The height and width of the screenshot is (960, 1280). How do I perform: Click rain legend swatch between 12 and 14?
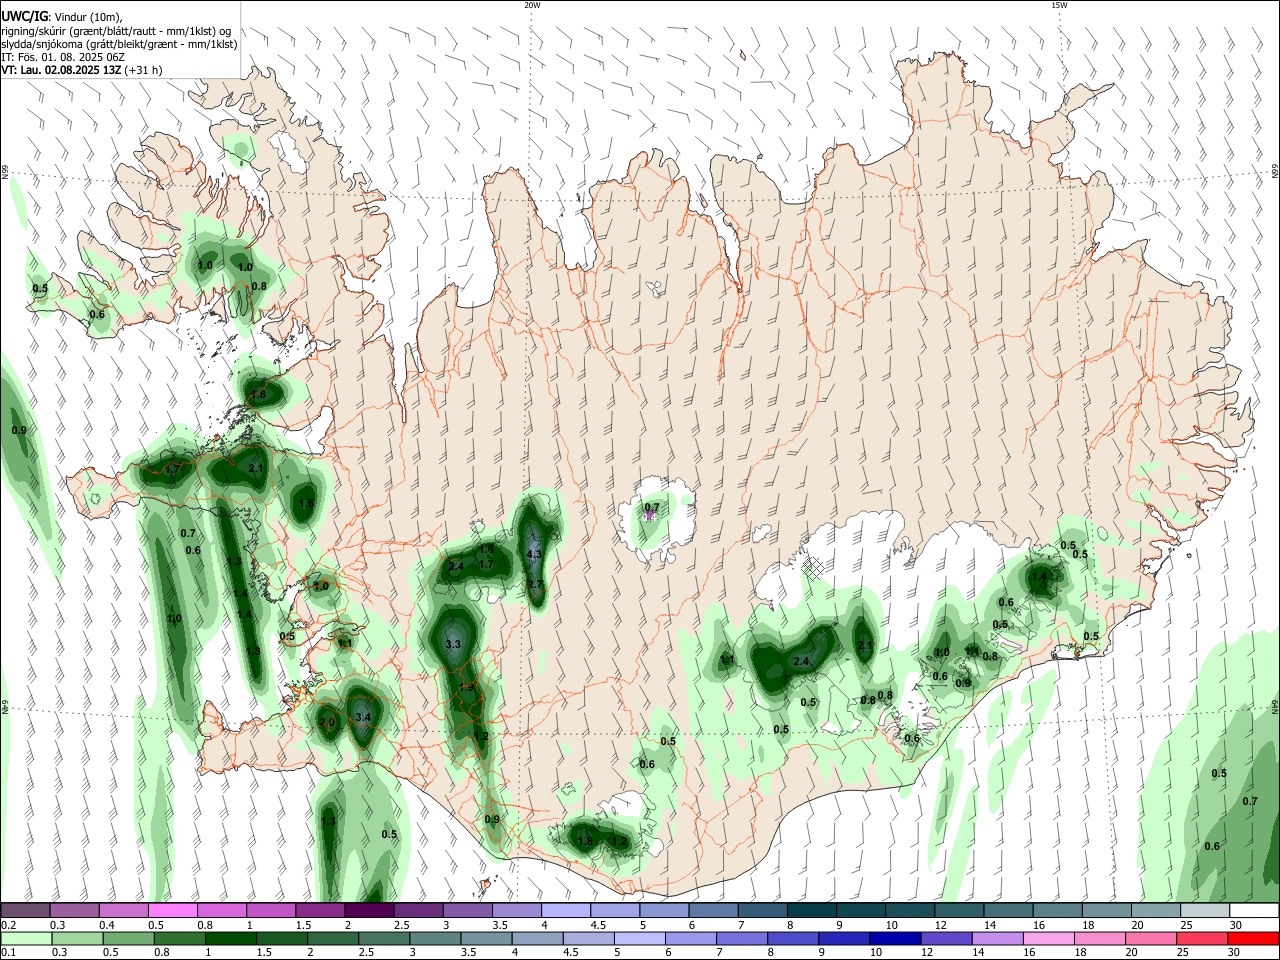946,939
